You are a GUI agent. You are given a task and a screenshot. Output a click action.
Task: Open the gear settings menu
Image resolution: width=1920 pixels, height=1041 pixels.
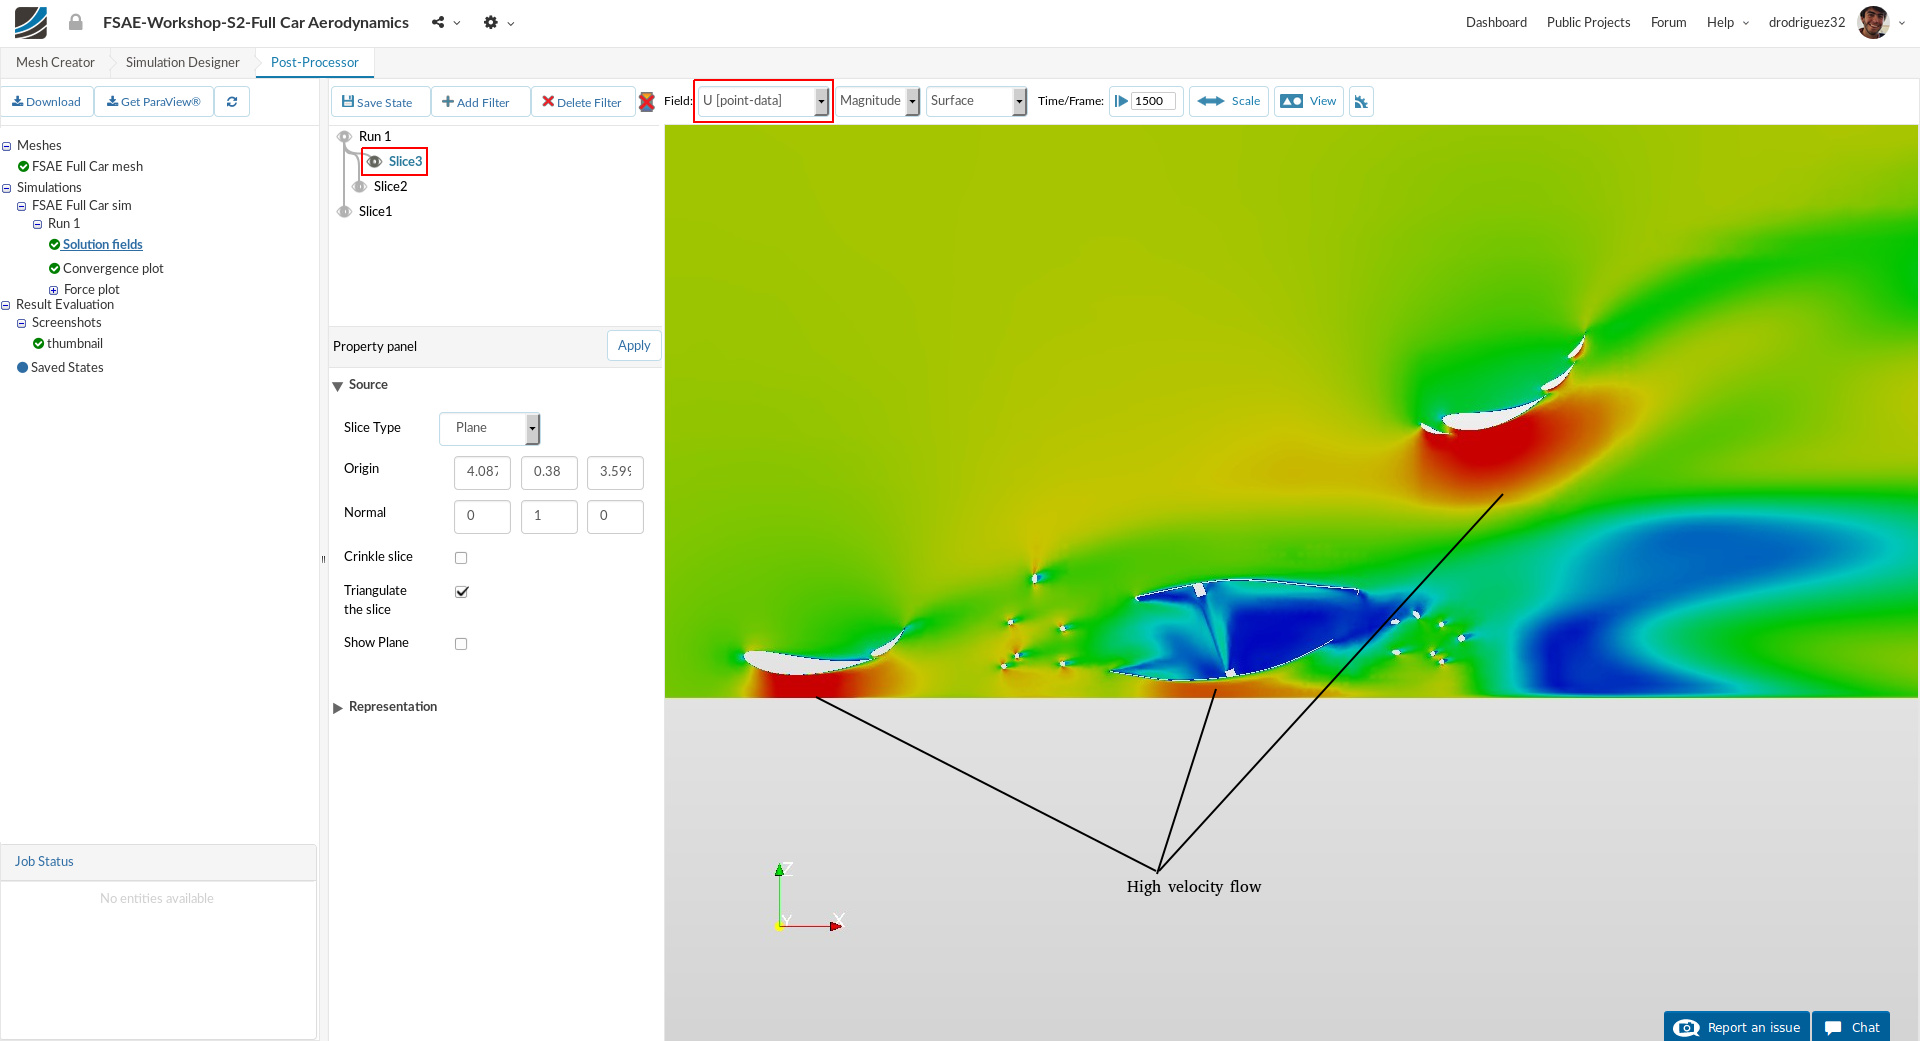tap(491, 22)
